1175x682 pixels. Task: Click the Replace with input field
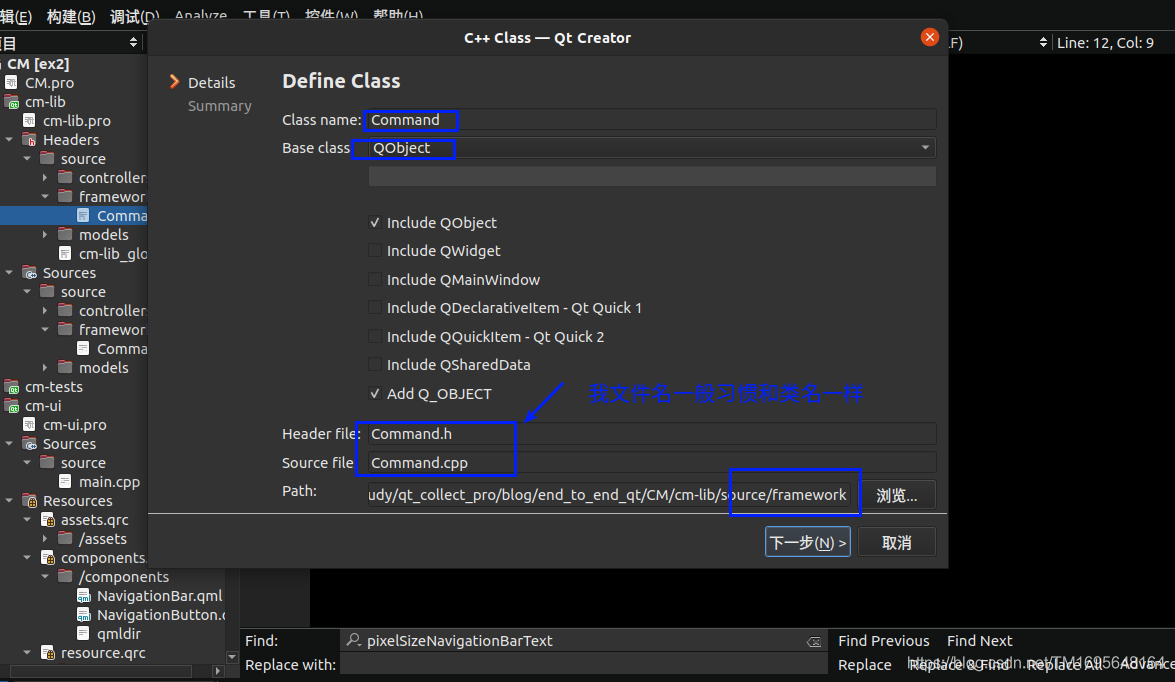(x=583, y=665)
